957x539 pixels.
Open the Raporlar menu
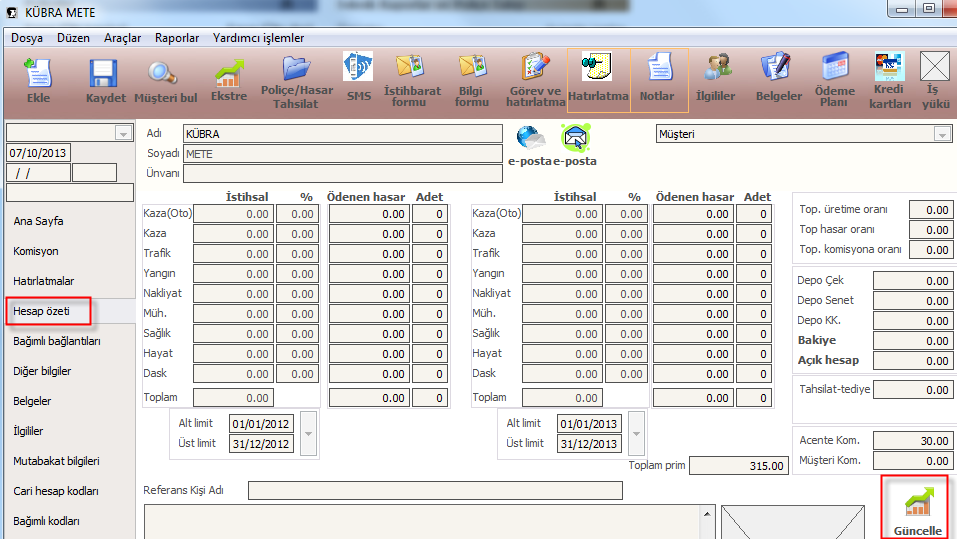(177, 38)
